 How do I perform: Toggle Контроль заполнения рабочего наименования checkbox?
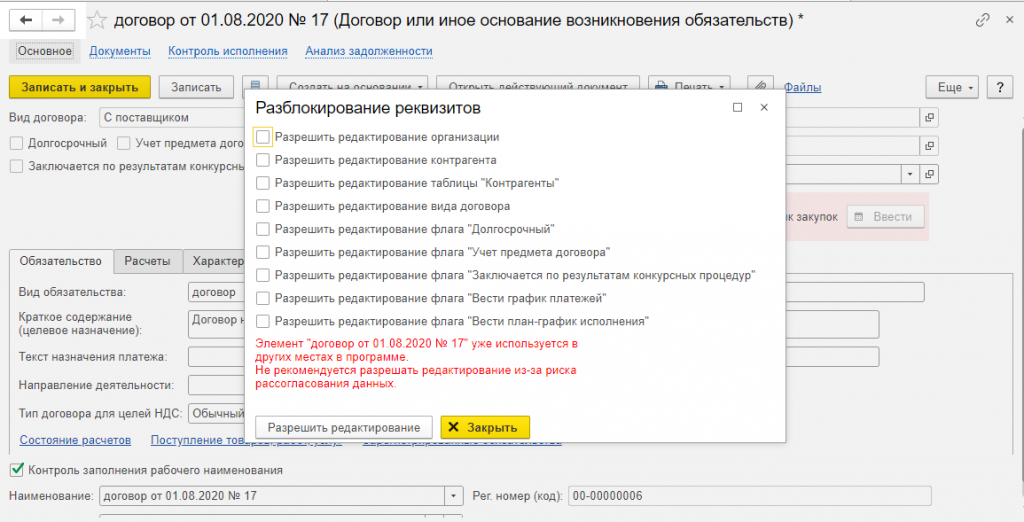coord(16,469)
